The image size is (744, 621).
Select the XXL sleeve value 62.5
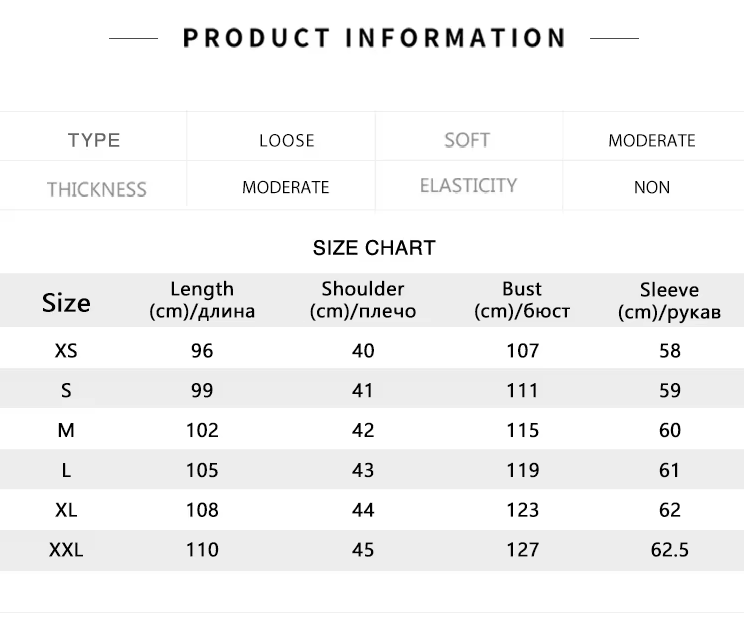pos(669,550)
